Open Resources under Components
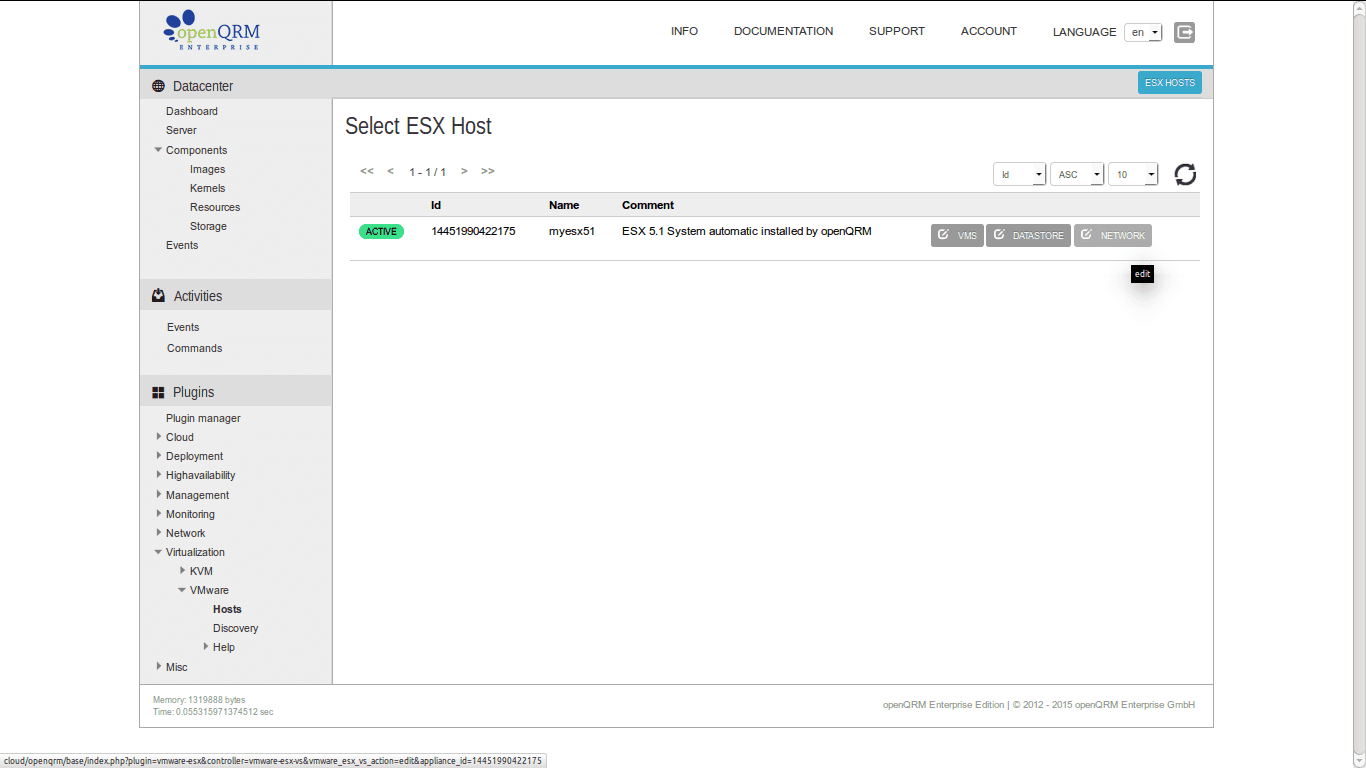This screenshot has height=768, width=1366. (215, 207)
